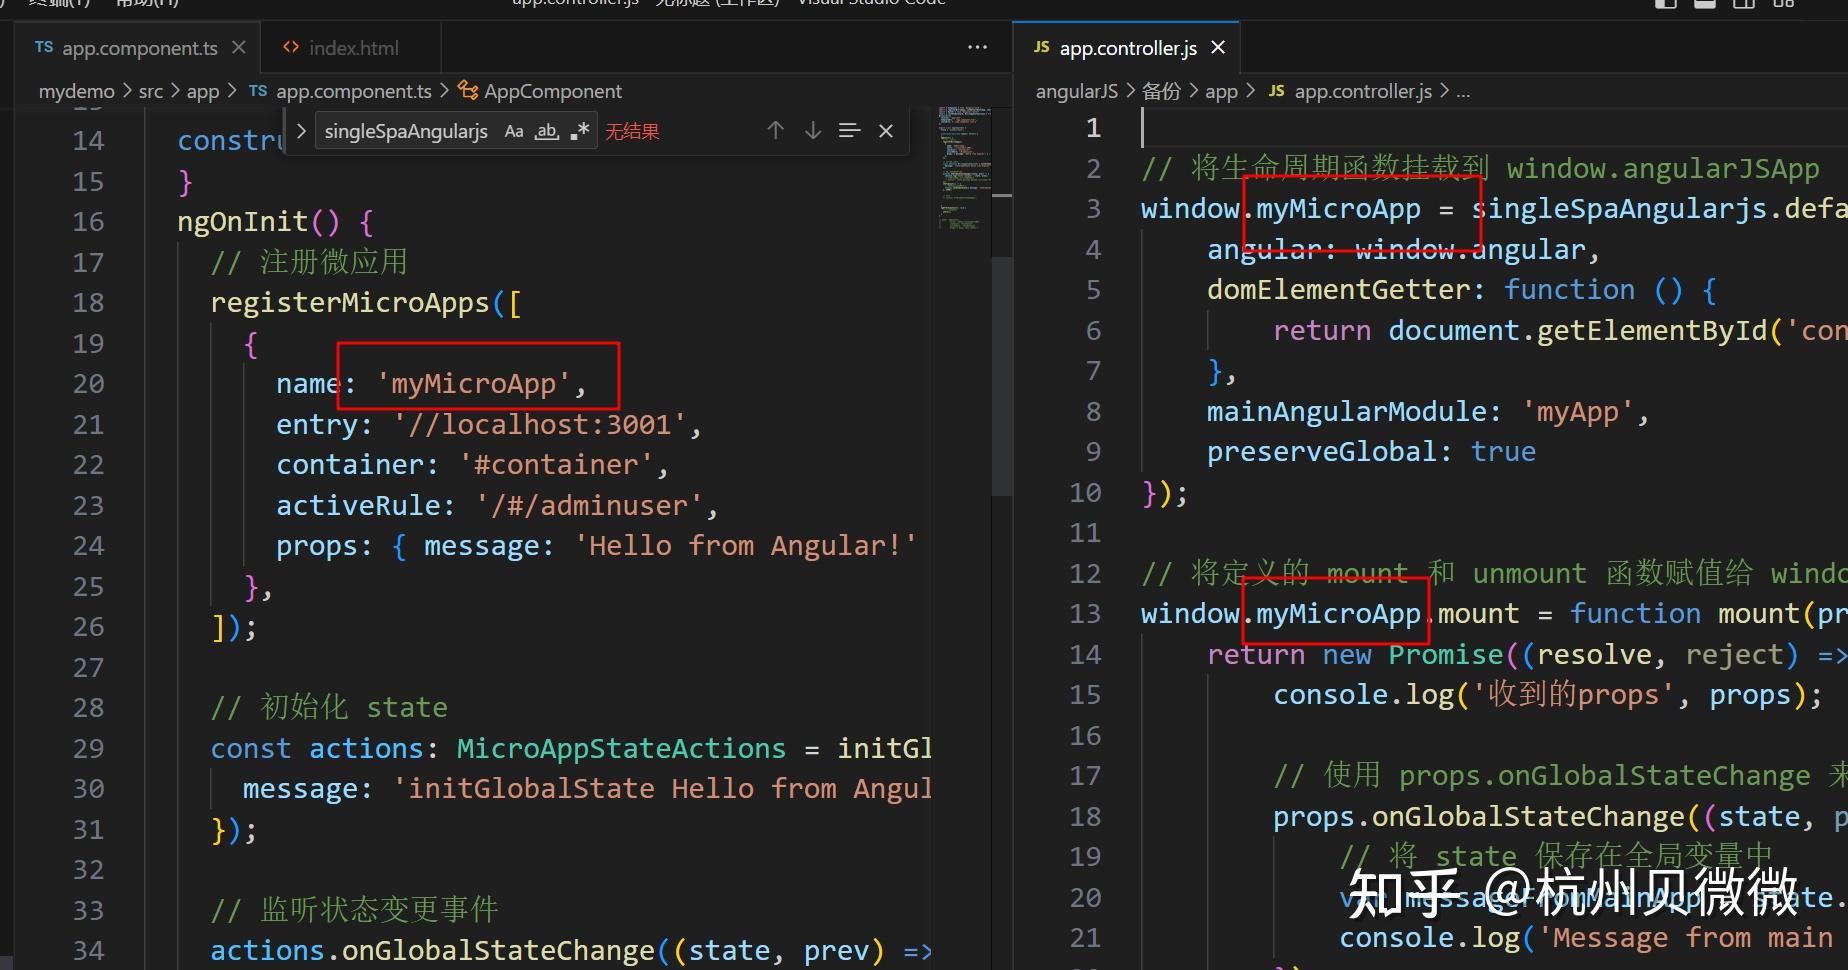Viewport: 1848px width, 970px height.
Task: Expand the replace field chevron
Action: click(301, 131)
